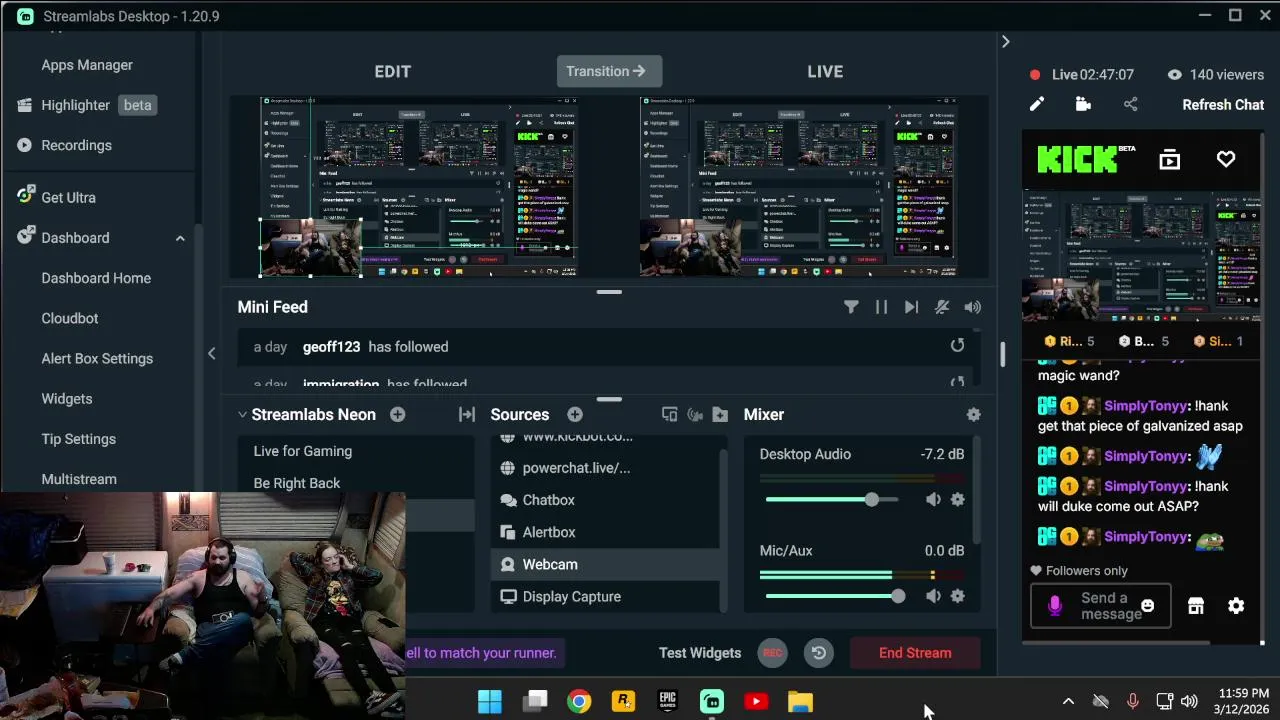This screenshot has height=720, width=1280.
Task: Collapse the left sidebar with the arrow
Action: pyautogui.click(x=211, y=353)
